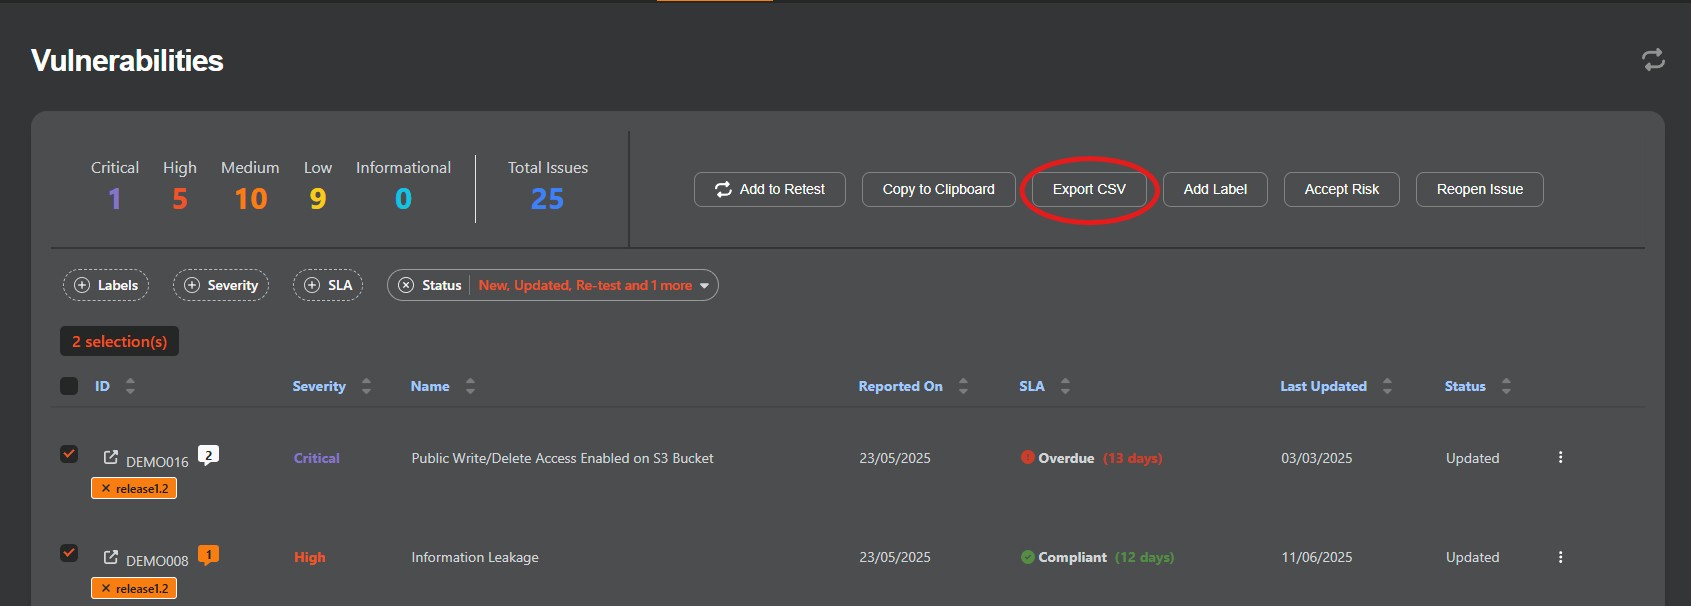Open three-dot menu for DEMO016 row
Viewport: 1691px width, 606px height.
point(1560,458)
